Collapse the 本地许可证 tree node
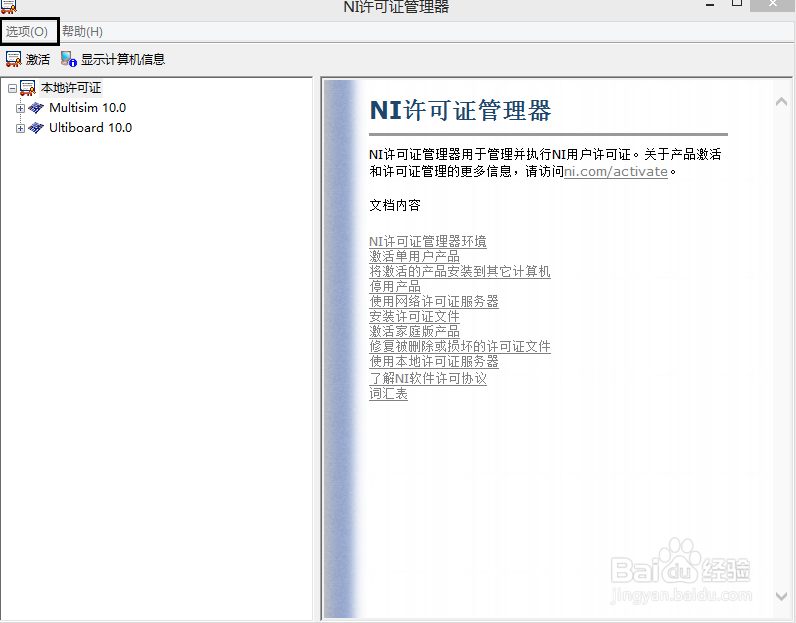 click(12, 88)
